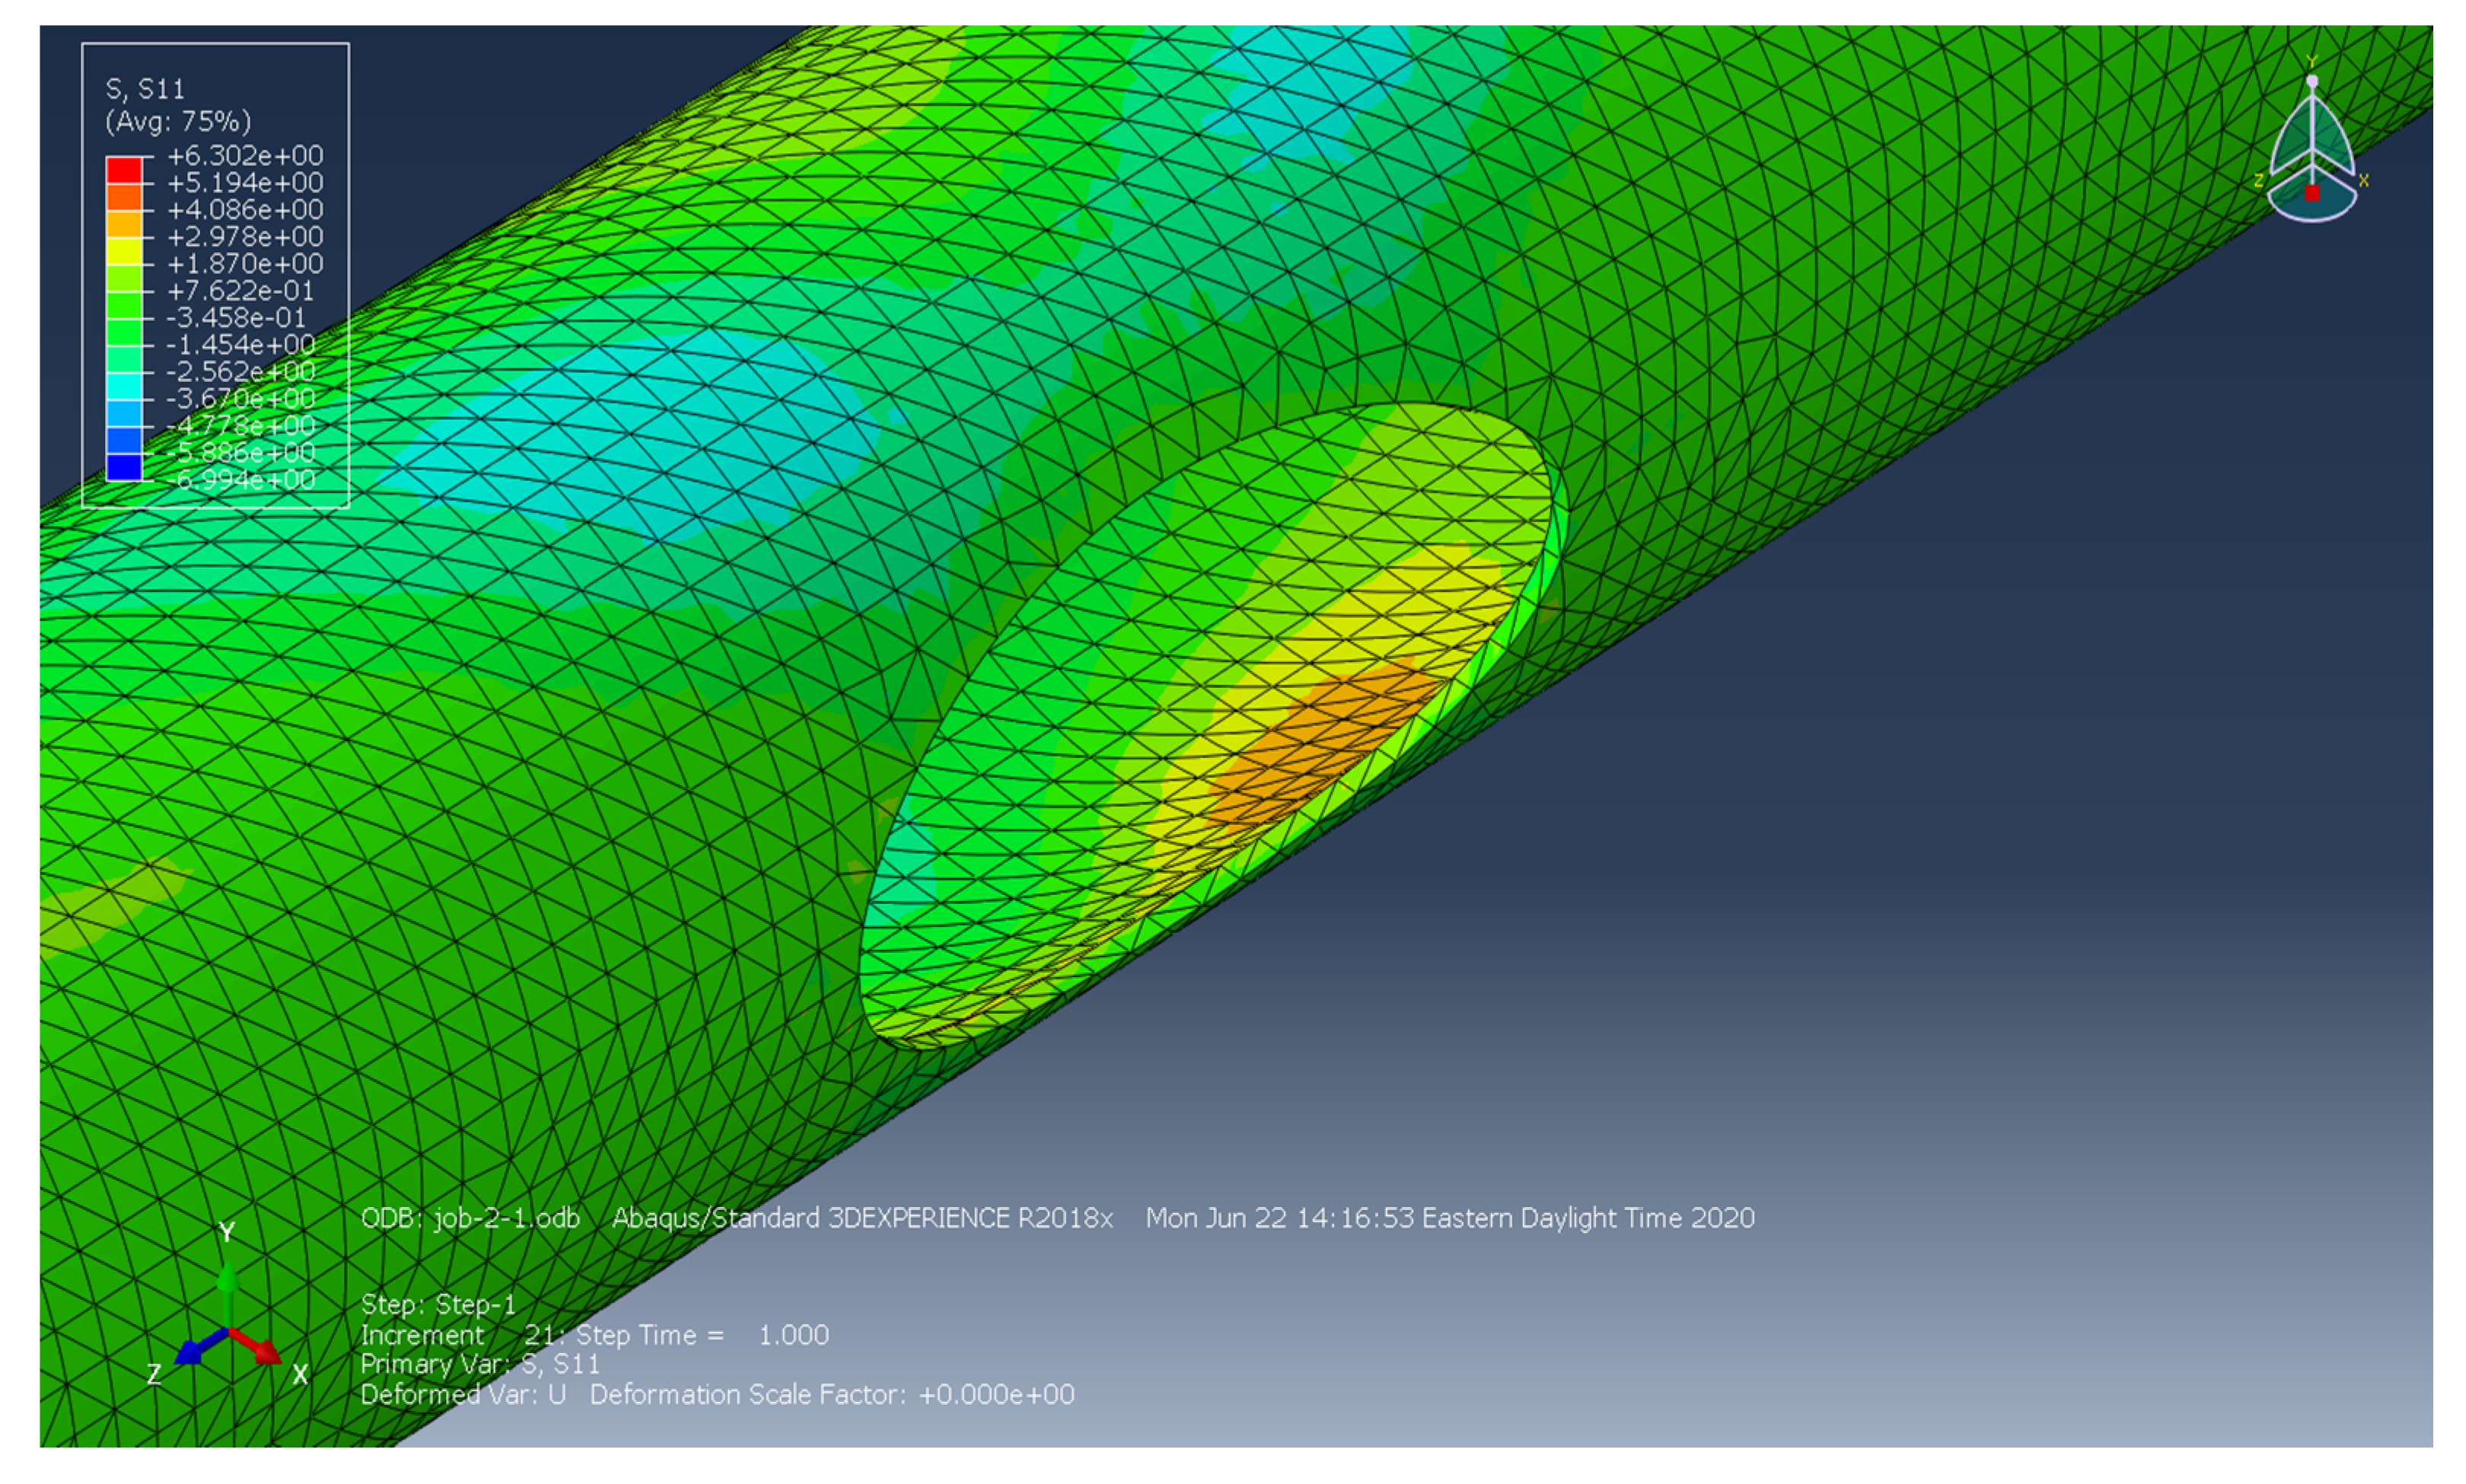The width and height of the screenshot is (2466, 1484).
Task: Click the cyan legend swatch near -2.562e+00
Action: [125, 386]
